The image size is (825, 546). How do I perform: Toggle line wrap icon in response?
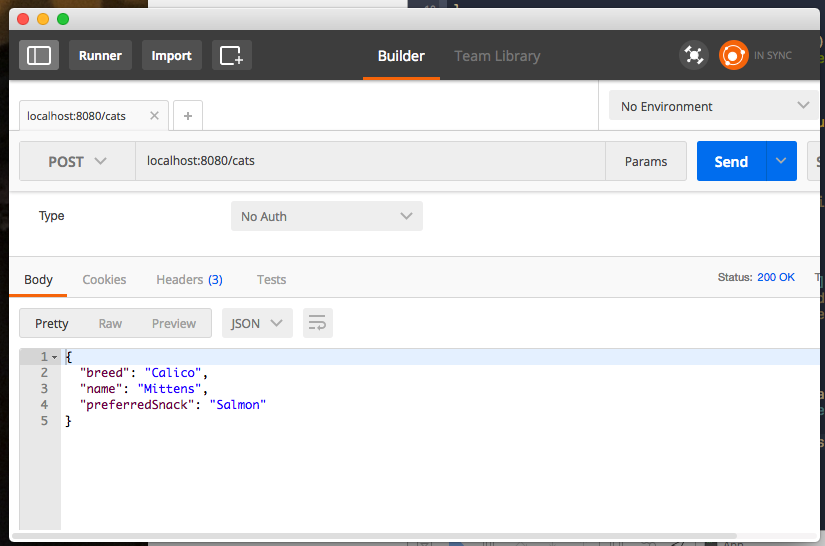click(x=317, y=323)
